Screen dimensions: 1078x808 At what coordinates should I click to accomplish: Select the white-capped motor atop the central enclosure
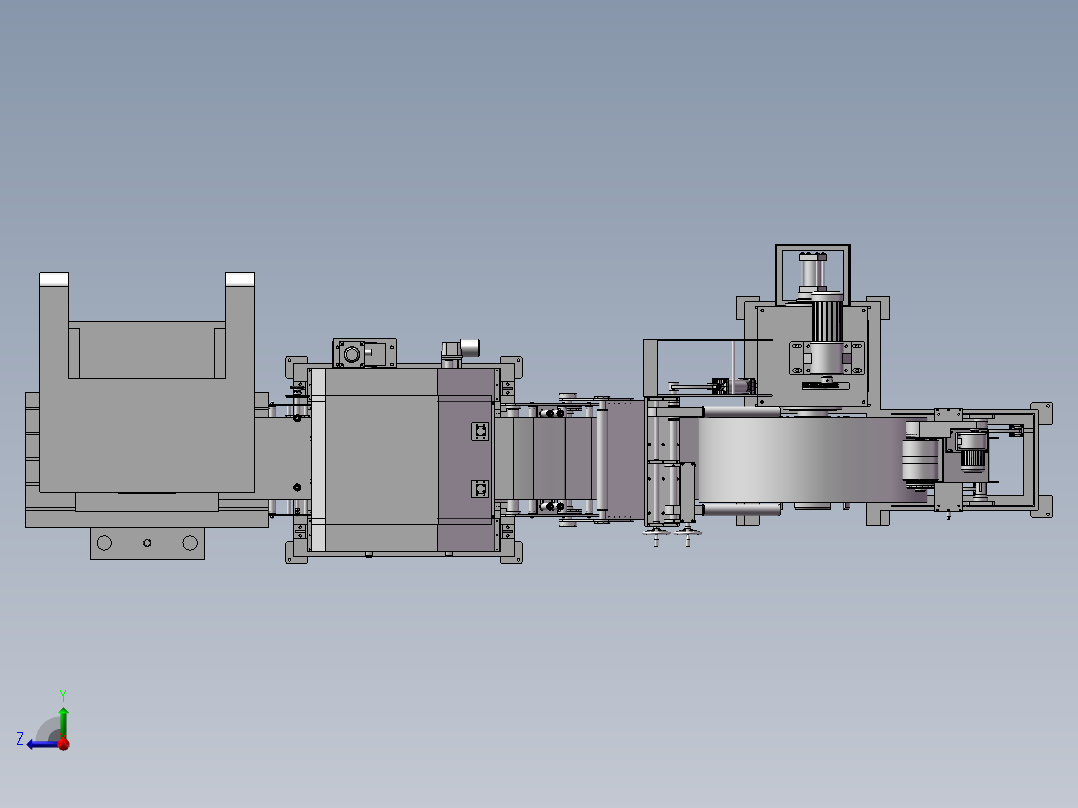[x=461, y=351]
